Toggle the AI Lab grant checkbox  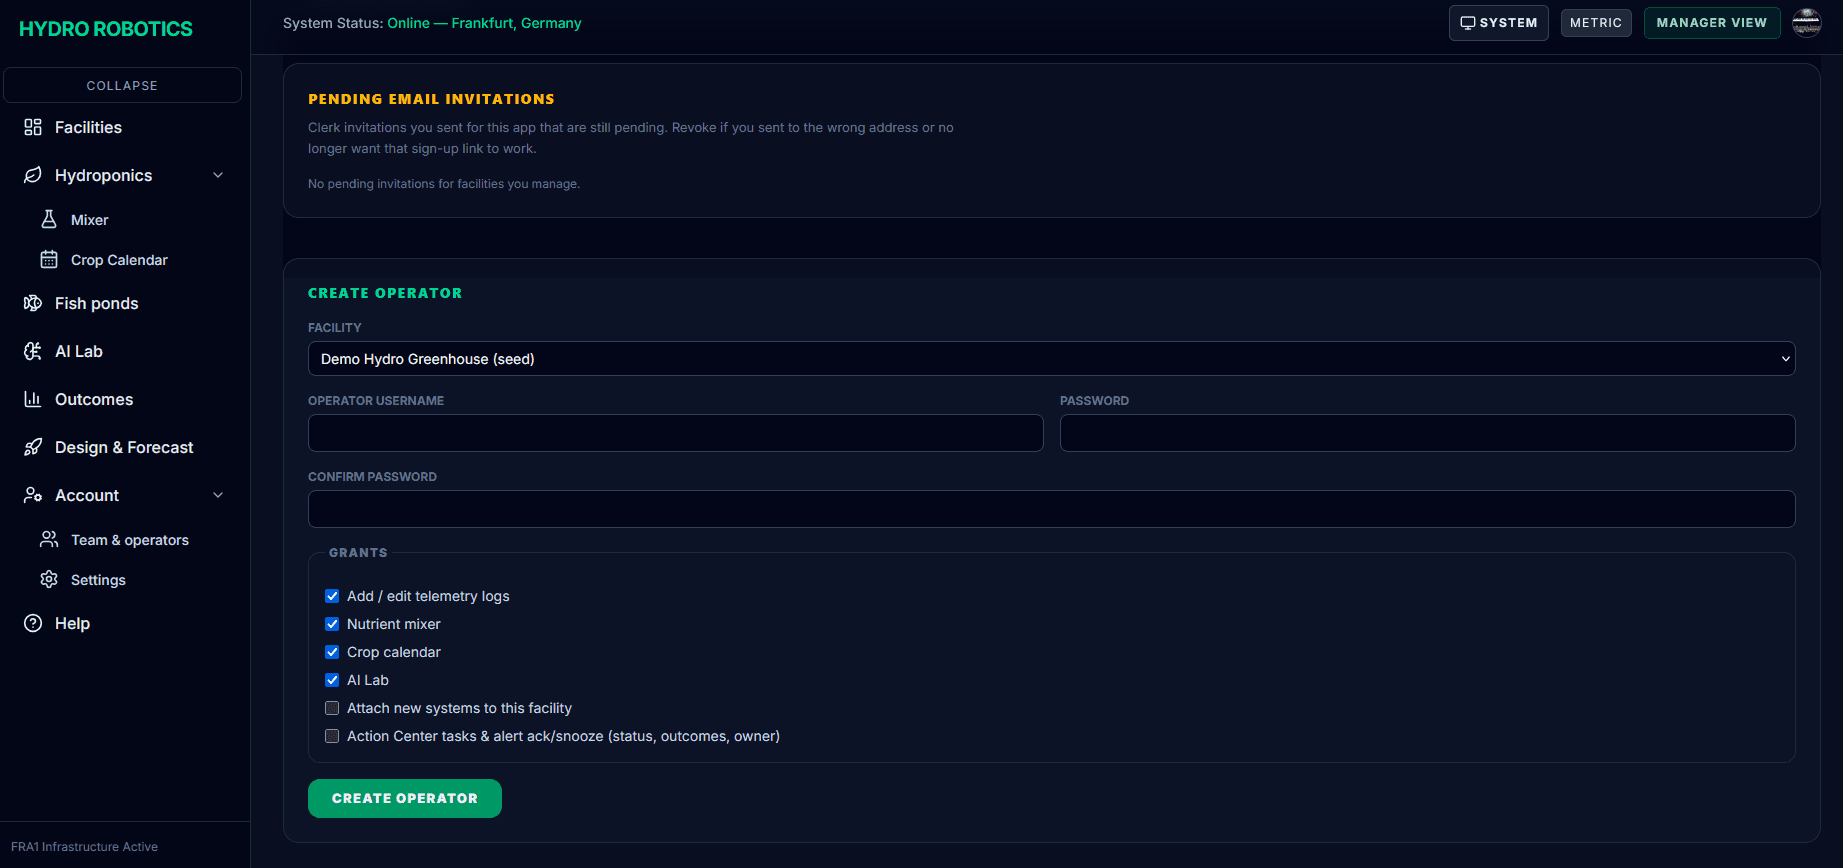[x=332, y=680]
